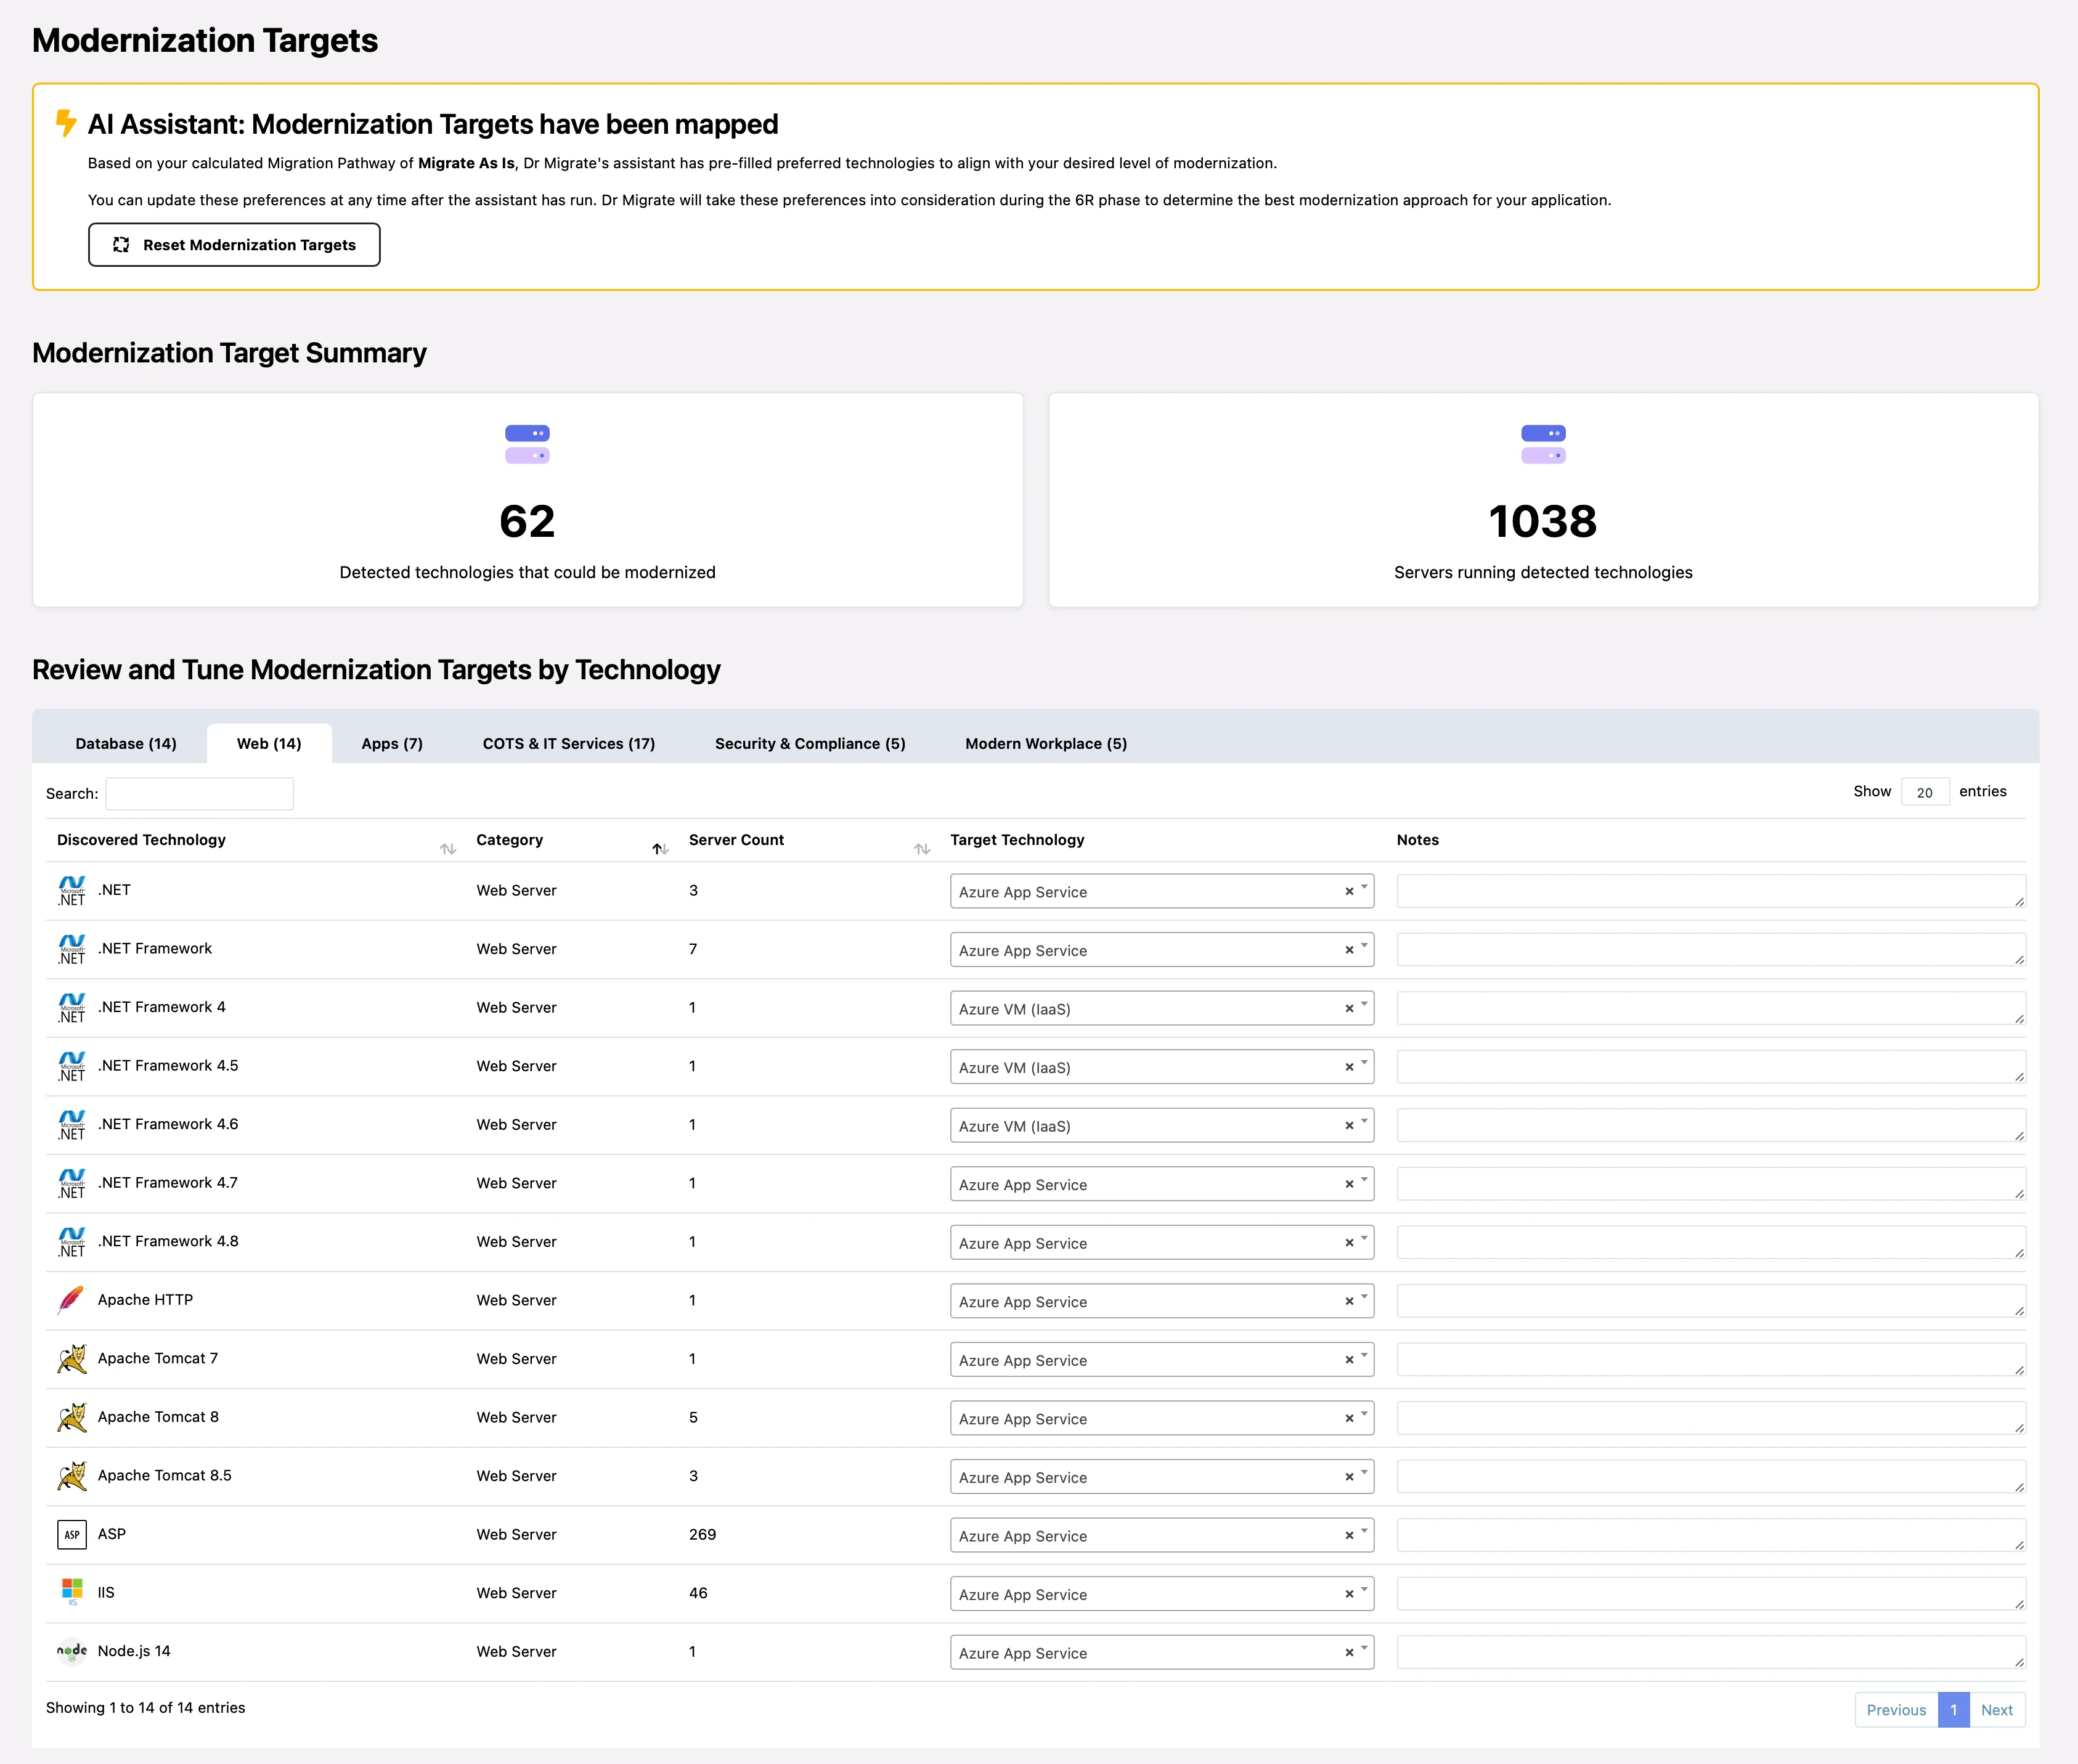Select the Web (14) tab
This screenshot has height=1764, width=2078.
(x=269, y=744)
